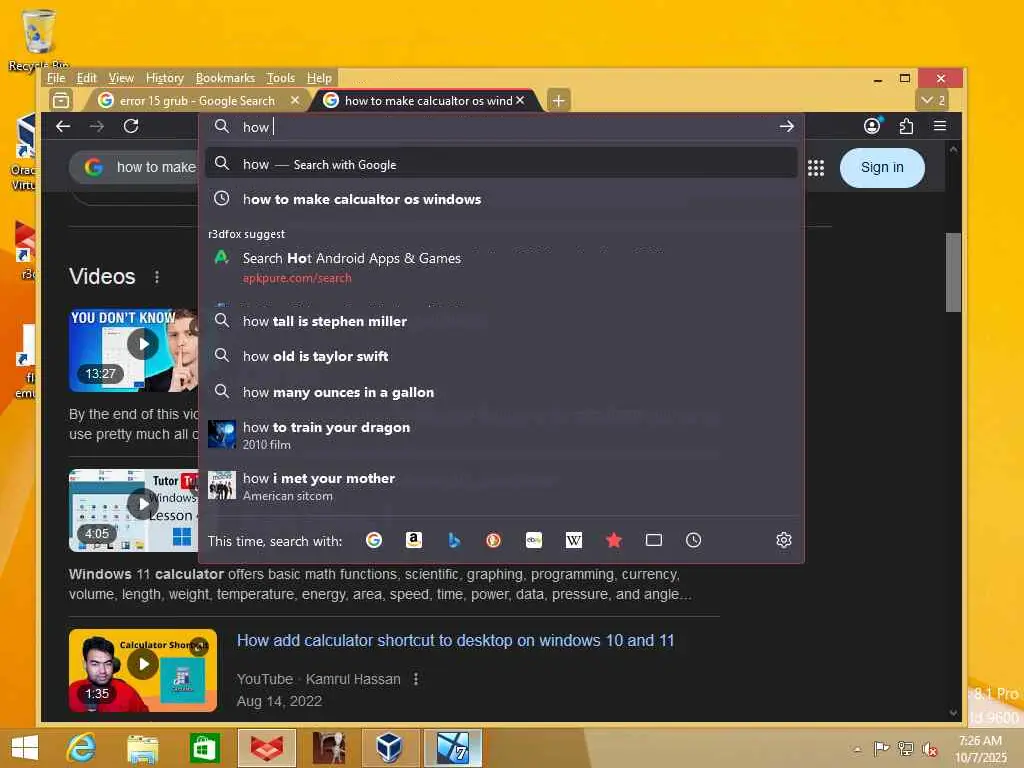Open a new tab with plus button
Screen dimensions: 1024x768
click(x=558, y=101)
